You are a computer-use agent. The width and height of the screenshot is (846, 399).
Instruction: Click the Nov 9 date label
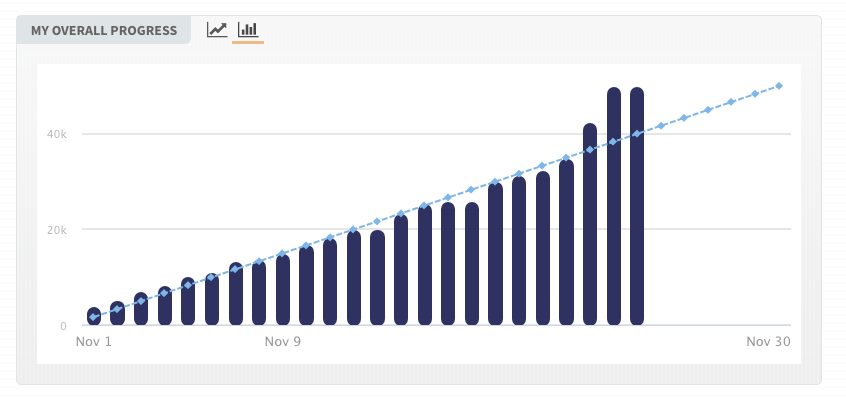pos(283,342)
